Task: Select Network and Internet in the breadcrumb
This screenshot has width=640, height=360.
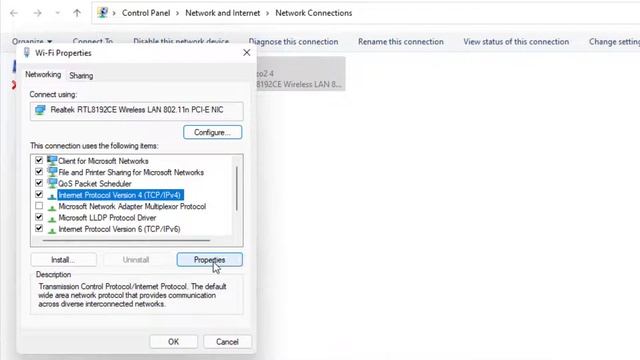Action: click(222, 13)
